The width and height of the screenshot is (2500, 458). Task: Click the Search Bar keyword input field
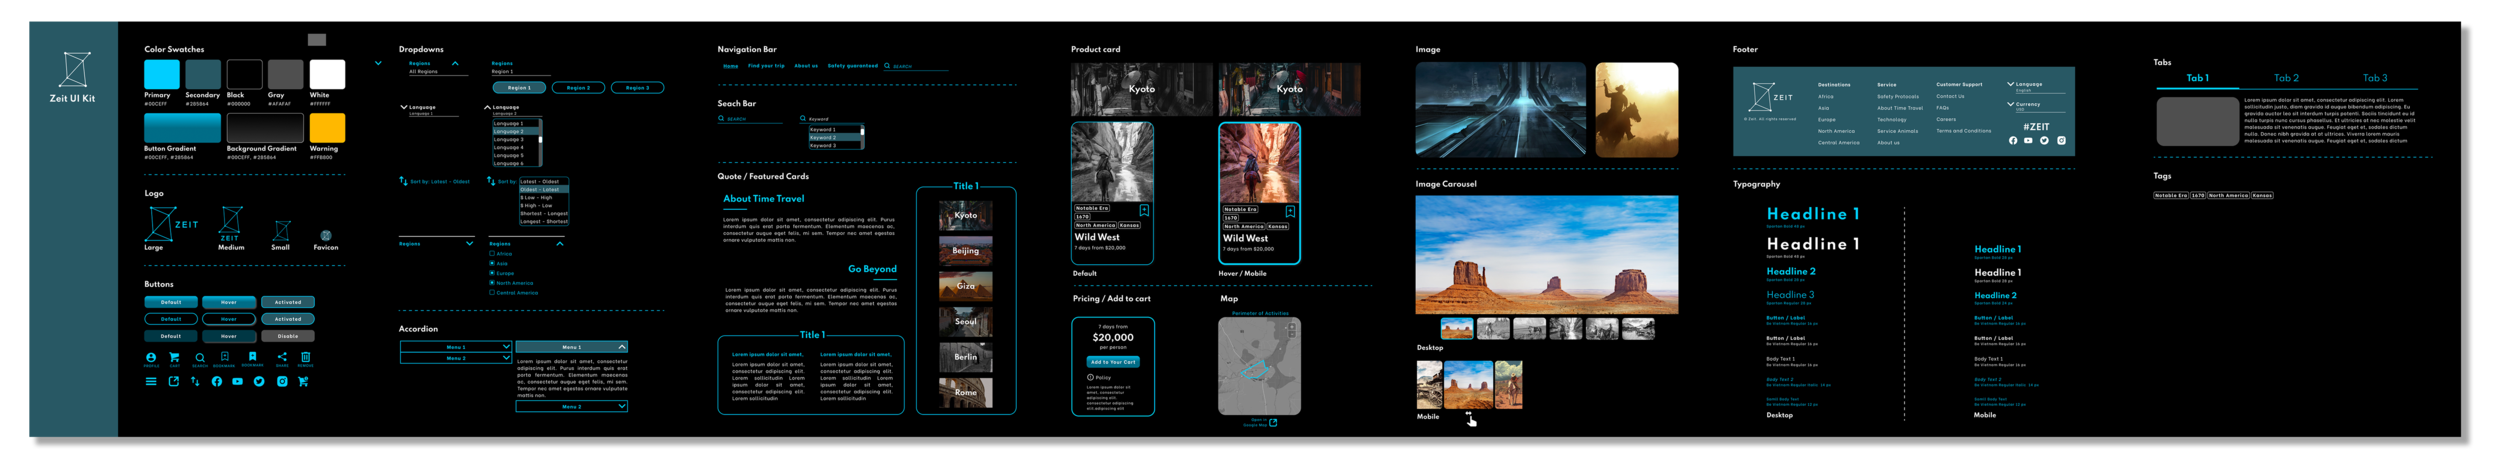(831, 119)
